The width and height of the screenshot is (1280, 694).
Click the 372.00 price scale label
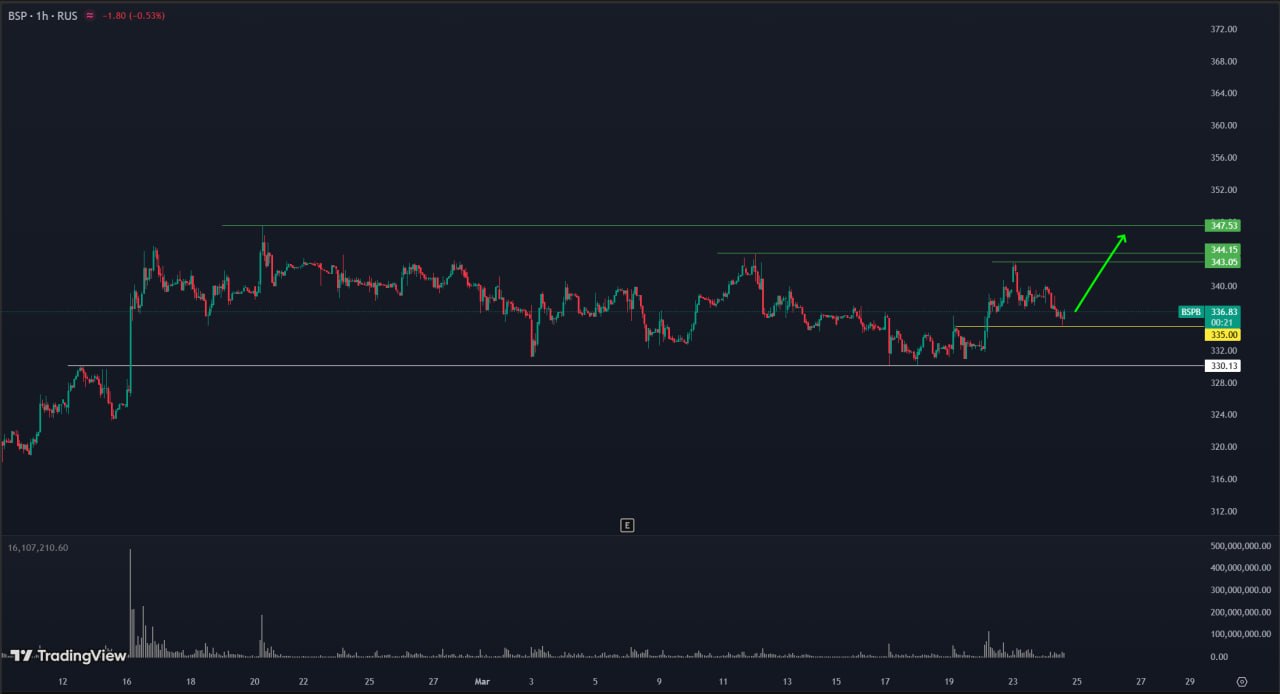pos(1224,29)
